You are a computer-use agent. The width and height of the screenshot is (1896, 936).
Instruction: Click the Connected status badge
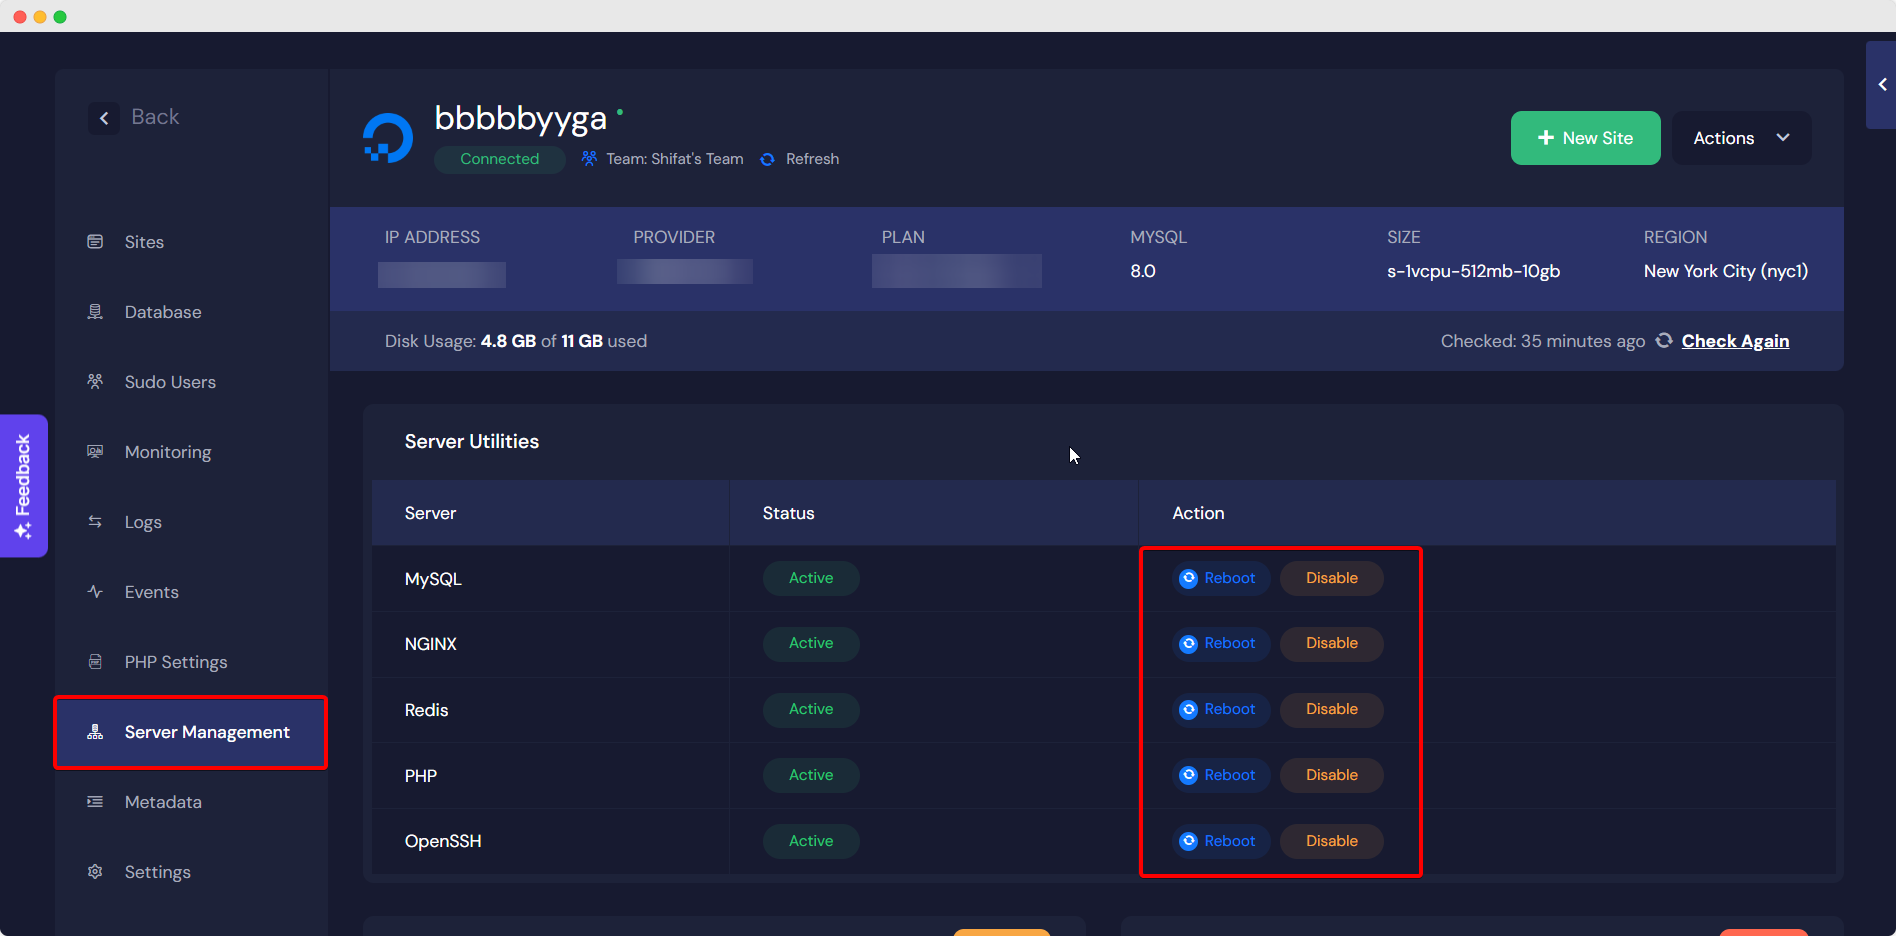499,159
